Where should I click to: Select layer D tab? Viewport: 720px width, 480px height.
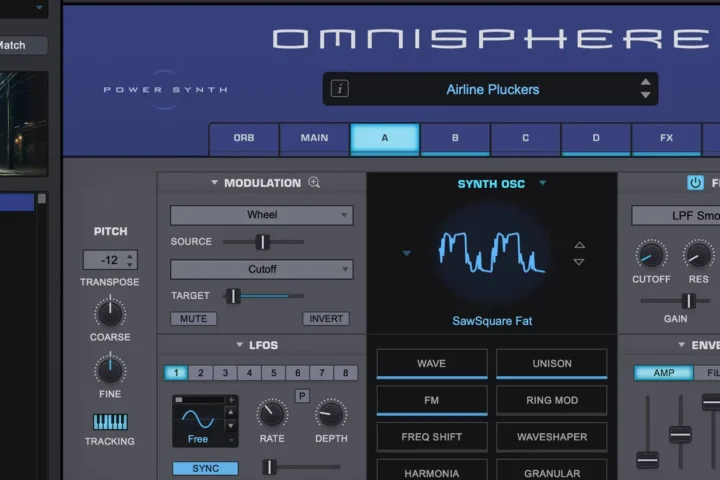(596, 138)
